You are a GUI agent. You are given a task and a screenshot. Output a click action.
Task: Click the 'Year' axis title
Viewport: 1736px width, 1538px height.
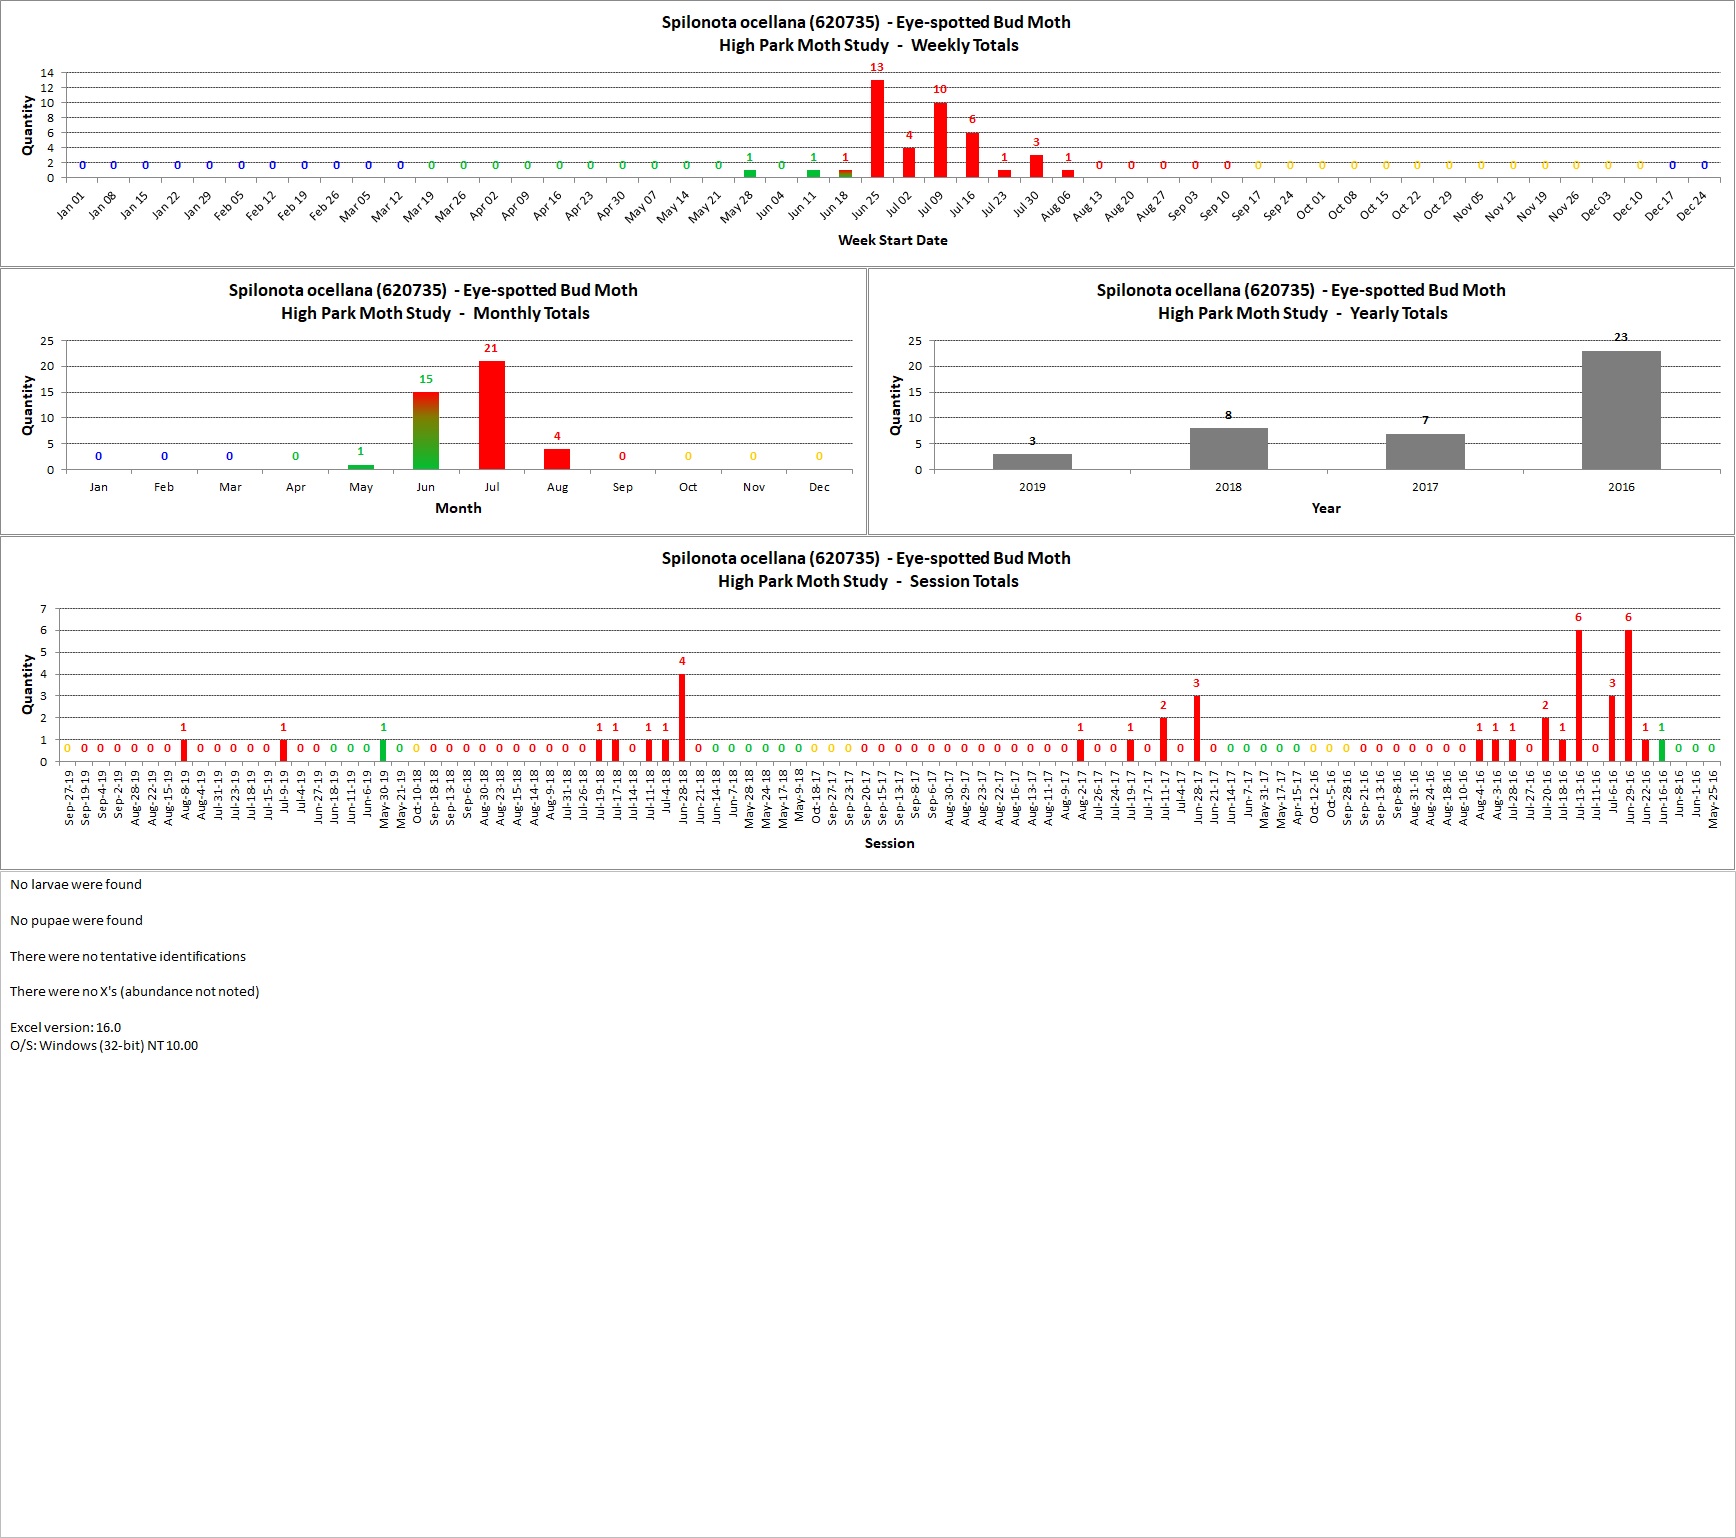1326,508
